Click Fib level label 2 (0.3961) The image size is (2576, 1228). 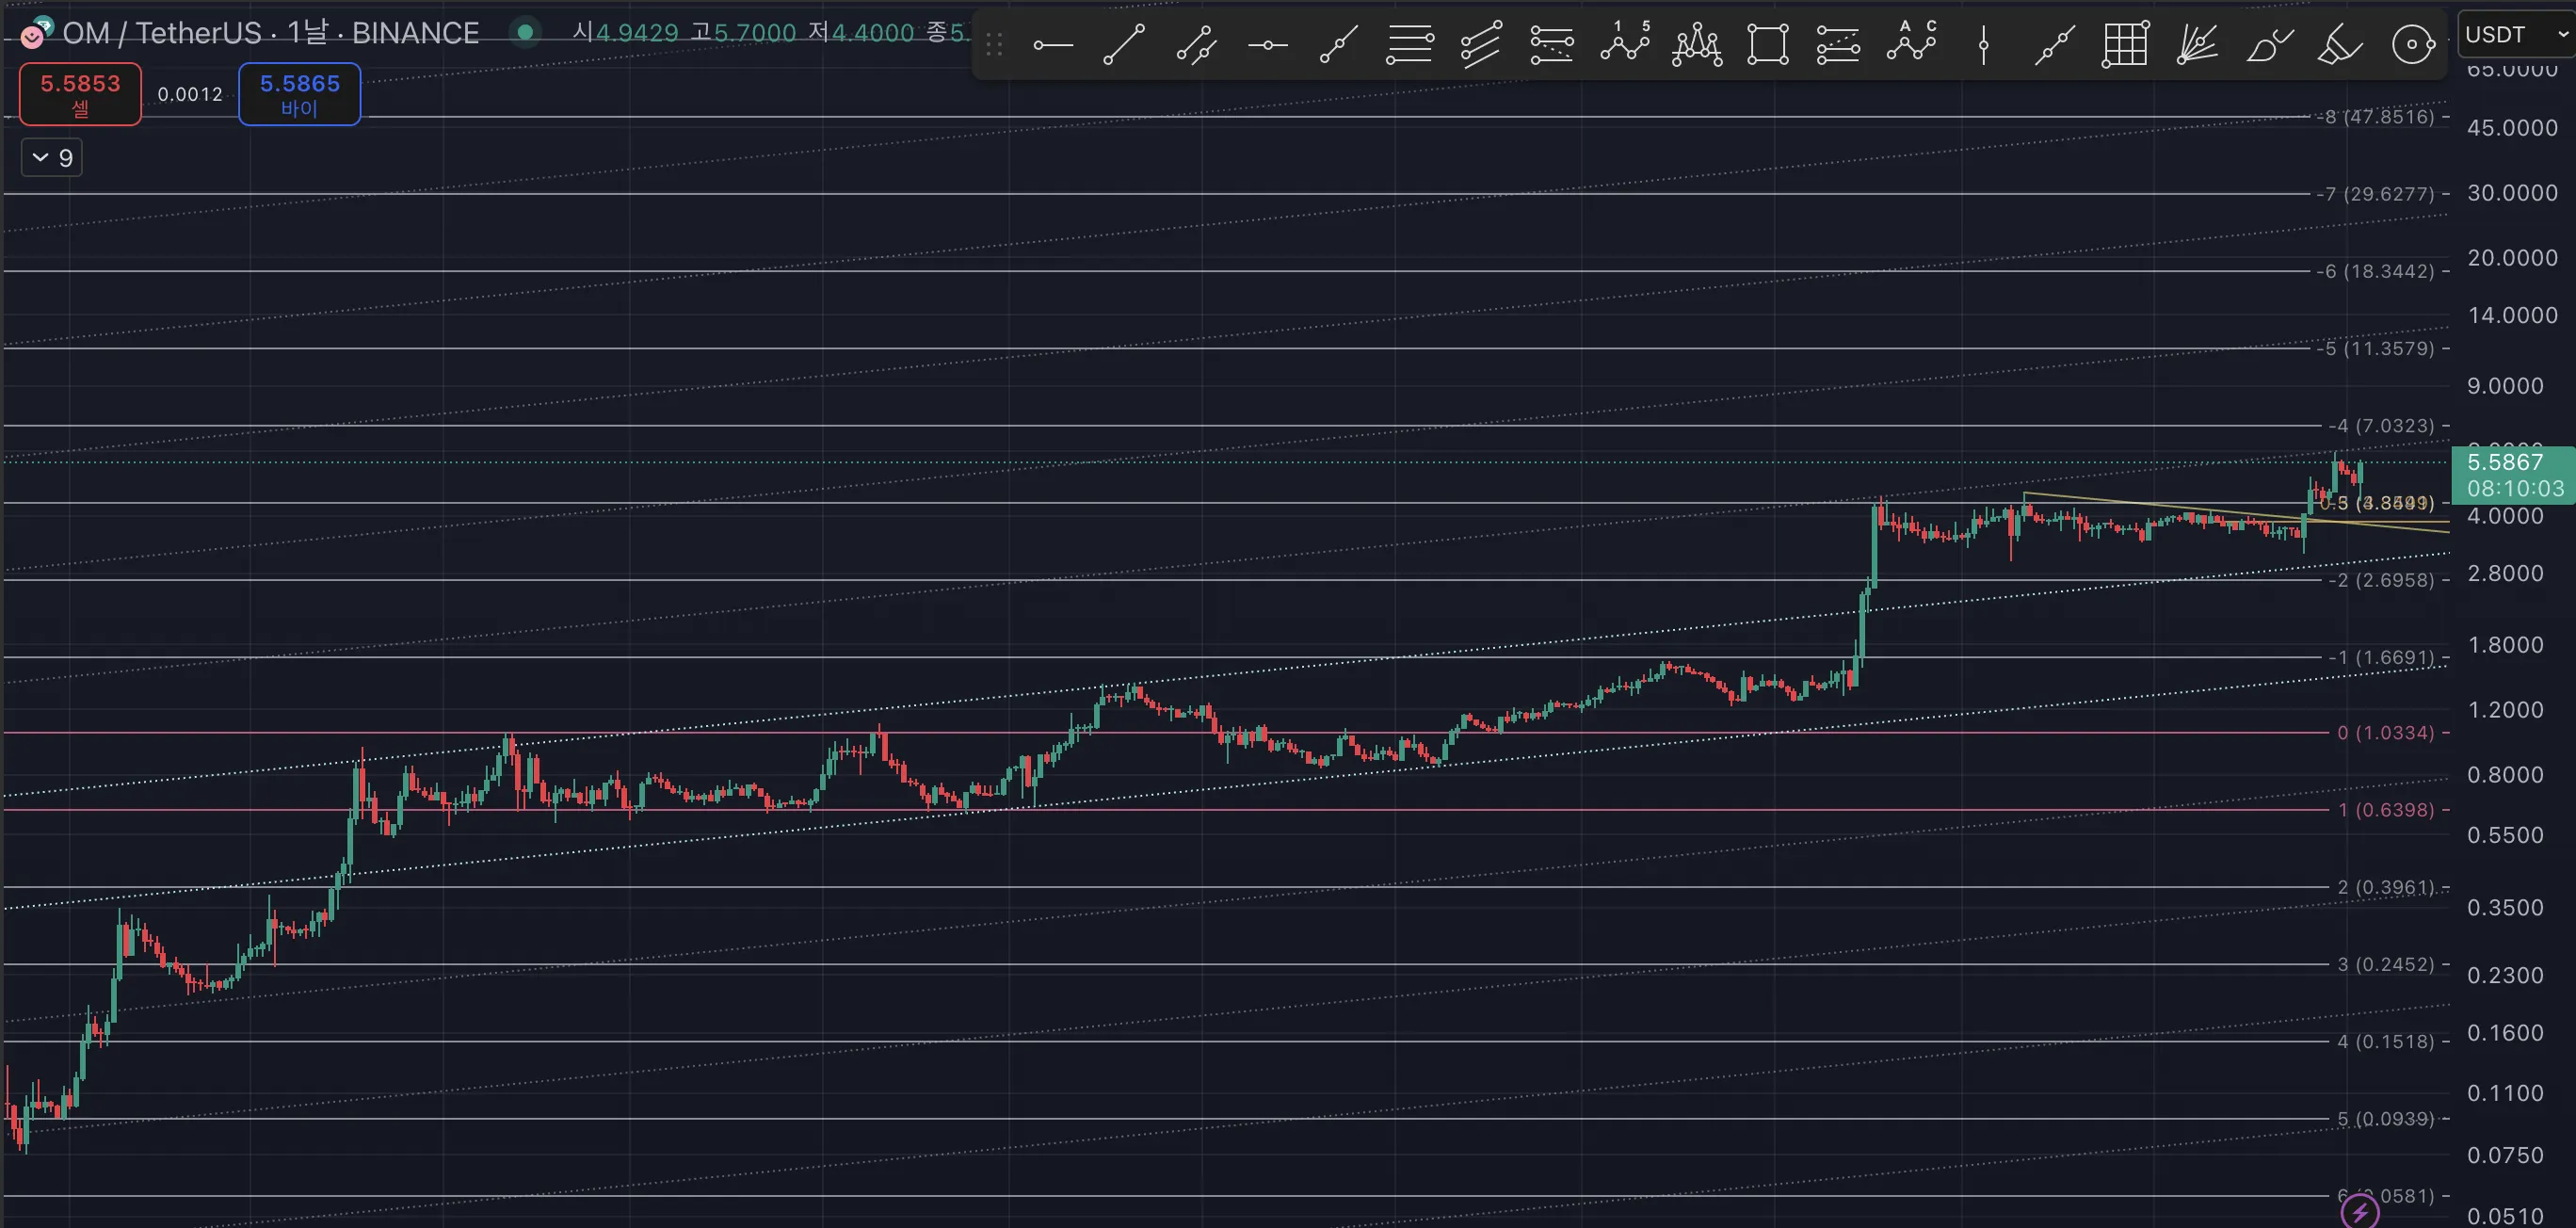[2385, 887]
